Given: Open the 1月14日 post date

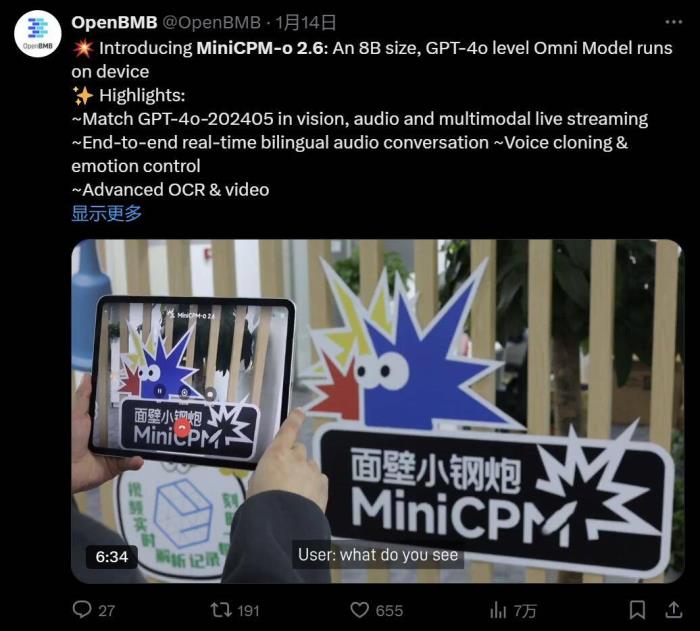Looking at the screenshot, I should [305, 22].
